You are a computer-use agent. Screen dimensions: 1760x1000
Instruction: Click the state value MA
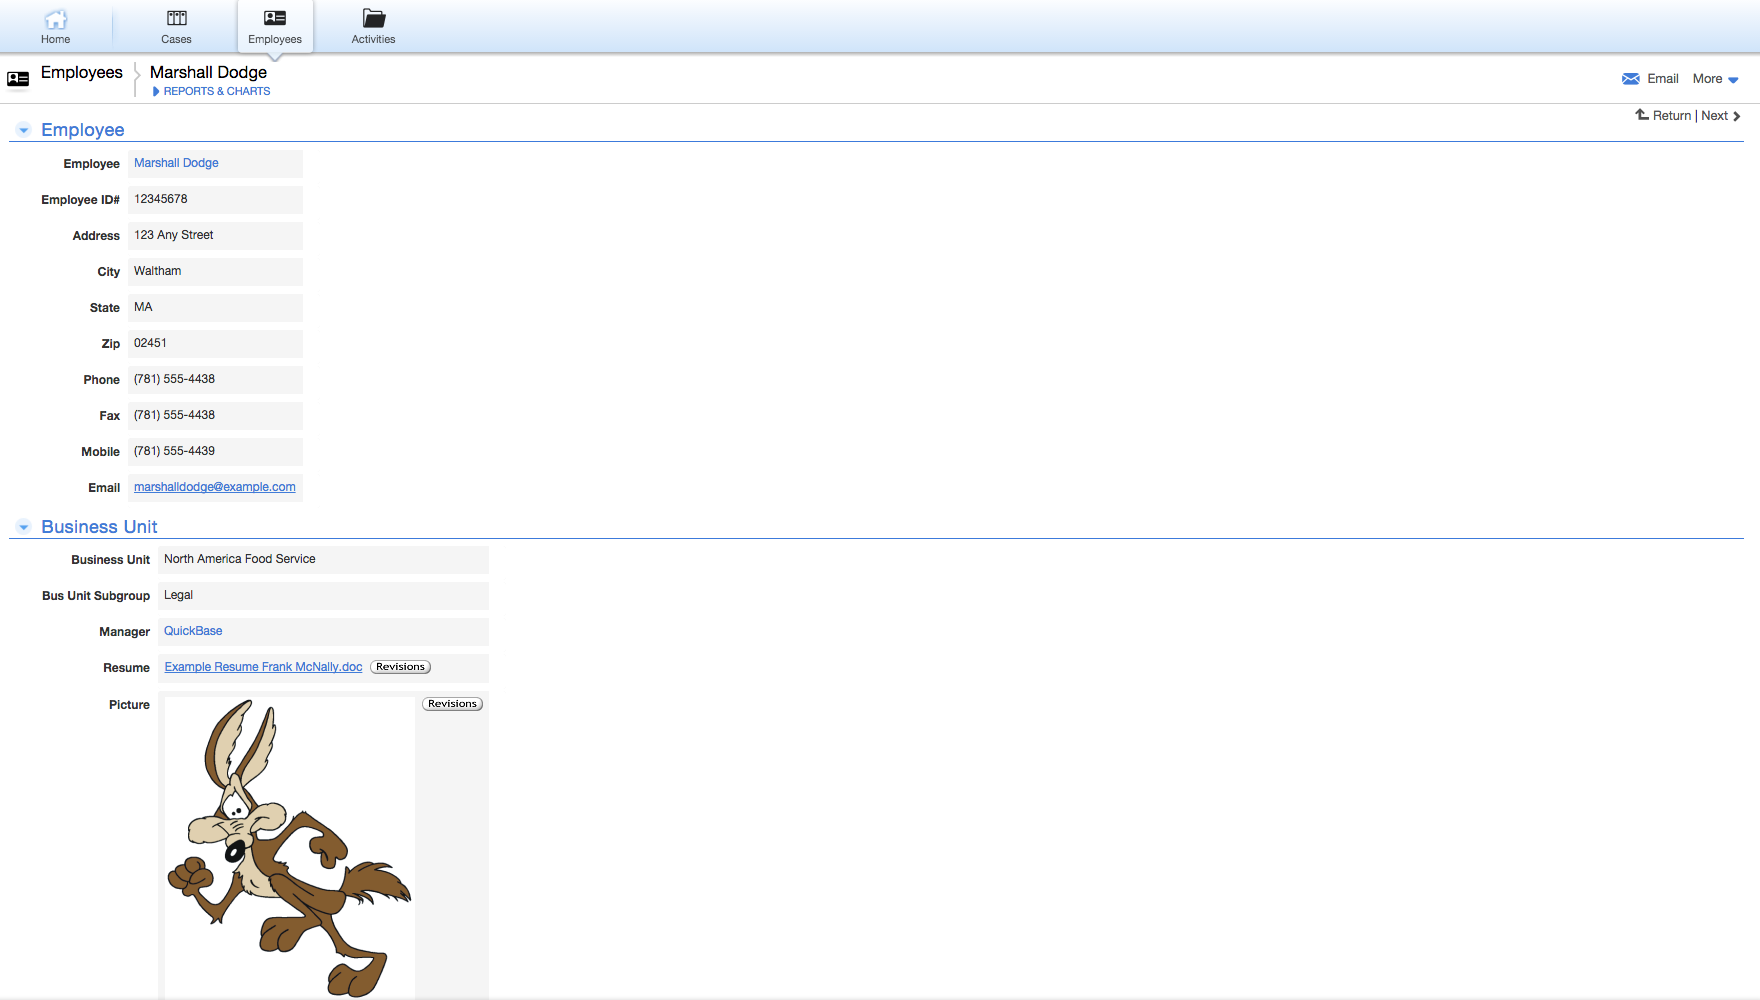coord(143,307)
